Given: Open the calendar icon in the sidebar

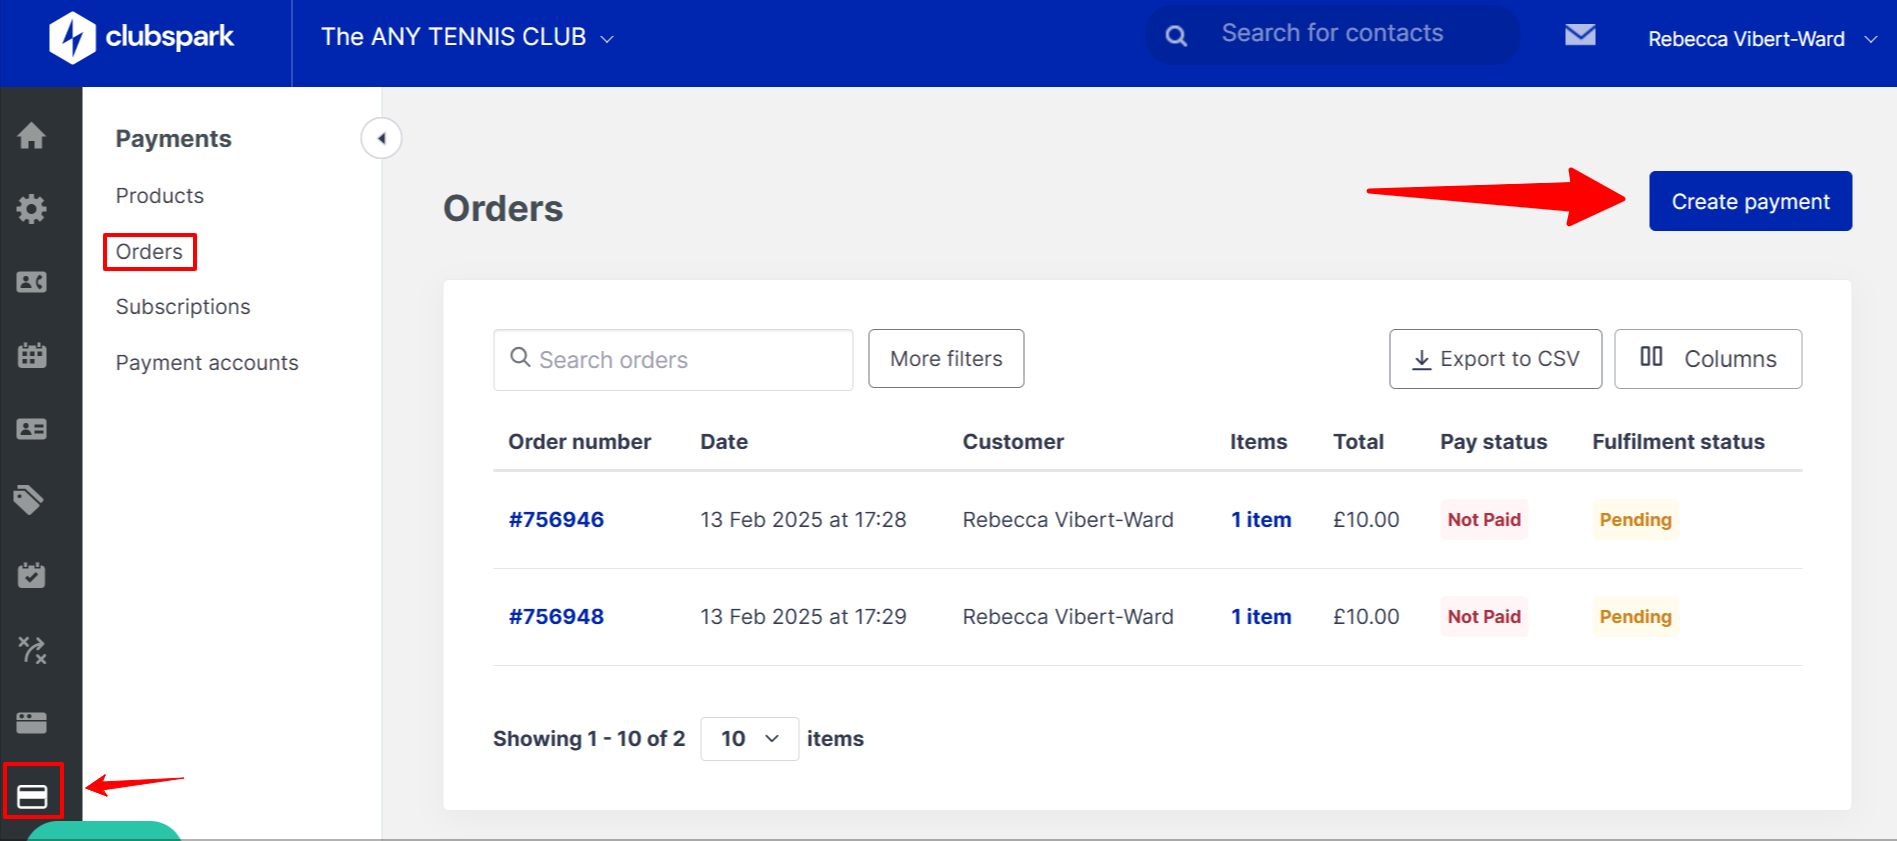Looking at the screenshot, I should [31, 355].
